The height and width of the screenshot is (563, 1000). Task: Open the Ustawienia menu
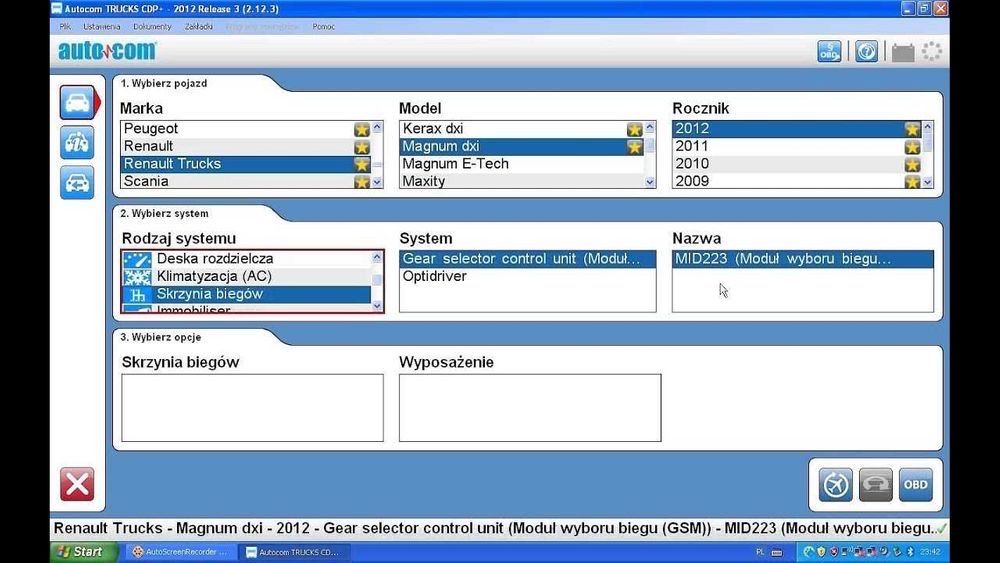(101, 27)
